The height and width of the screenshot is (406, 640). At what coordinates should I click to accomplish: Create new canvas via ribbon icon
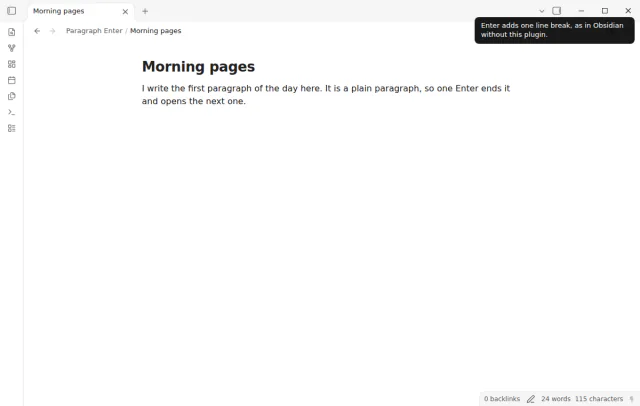point(11,64)
